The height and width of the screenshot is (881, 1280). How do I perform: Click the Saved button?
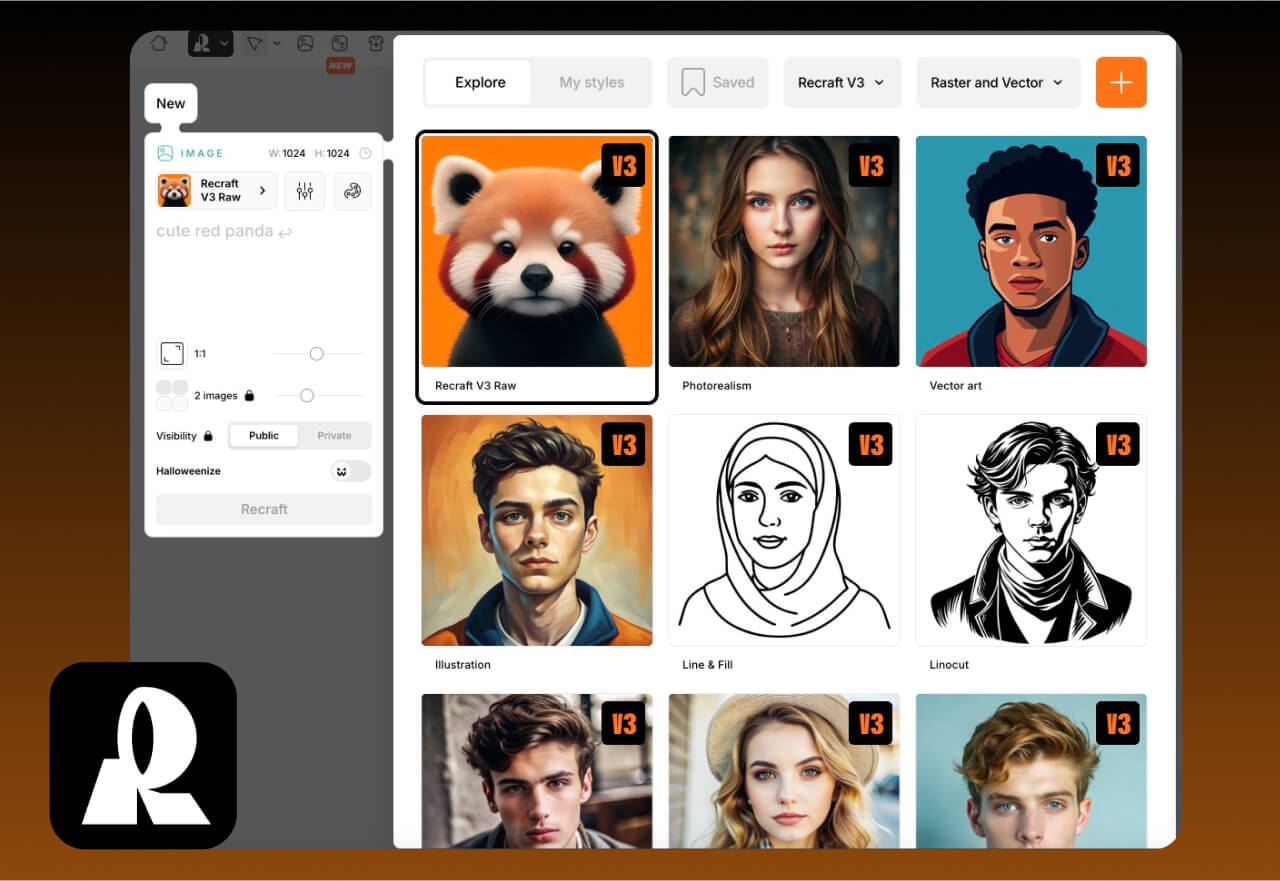point(717,82)
